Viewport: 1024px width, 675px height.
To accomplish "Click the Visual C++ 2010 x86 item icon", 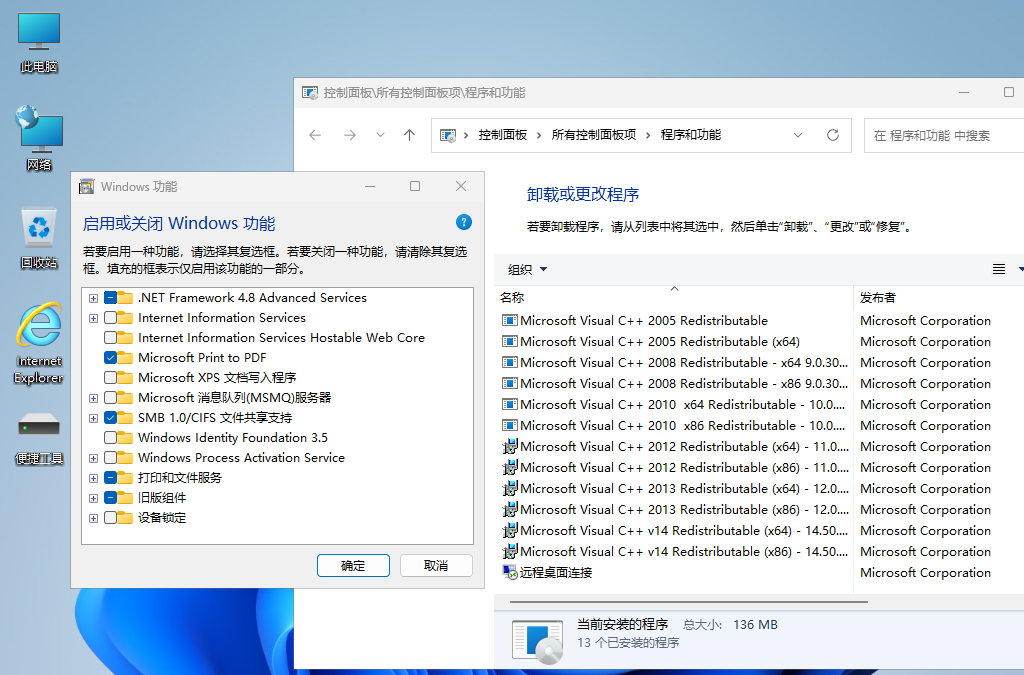I will [509, 426].
